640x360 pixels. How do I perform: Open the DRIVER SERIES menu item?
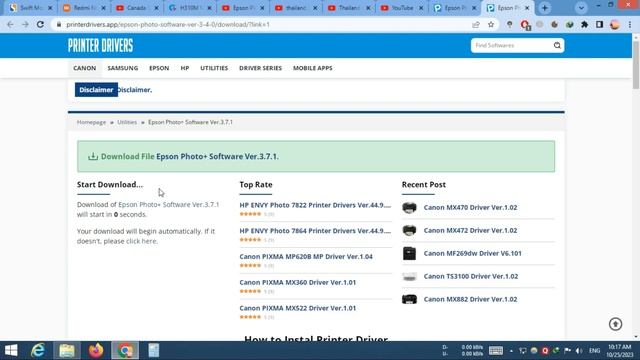[x=260, y=68]
